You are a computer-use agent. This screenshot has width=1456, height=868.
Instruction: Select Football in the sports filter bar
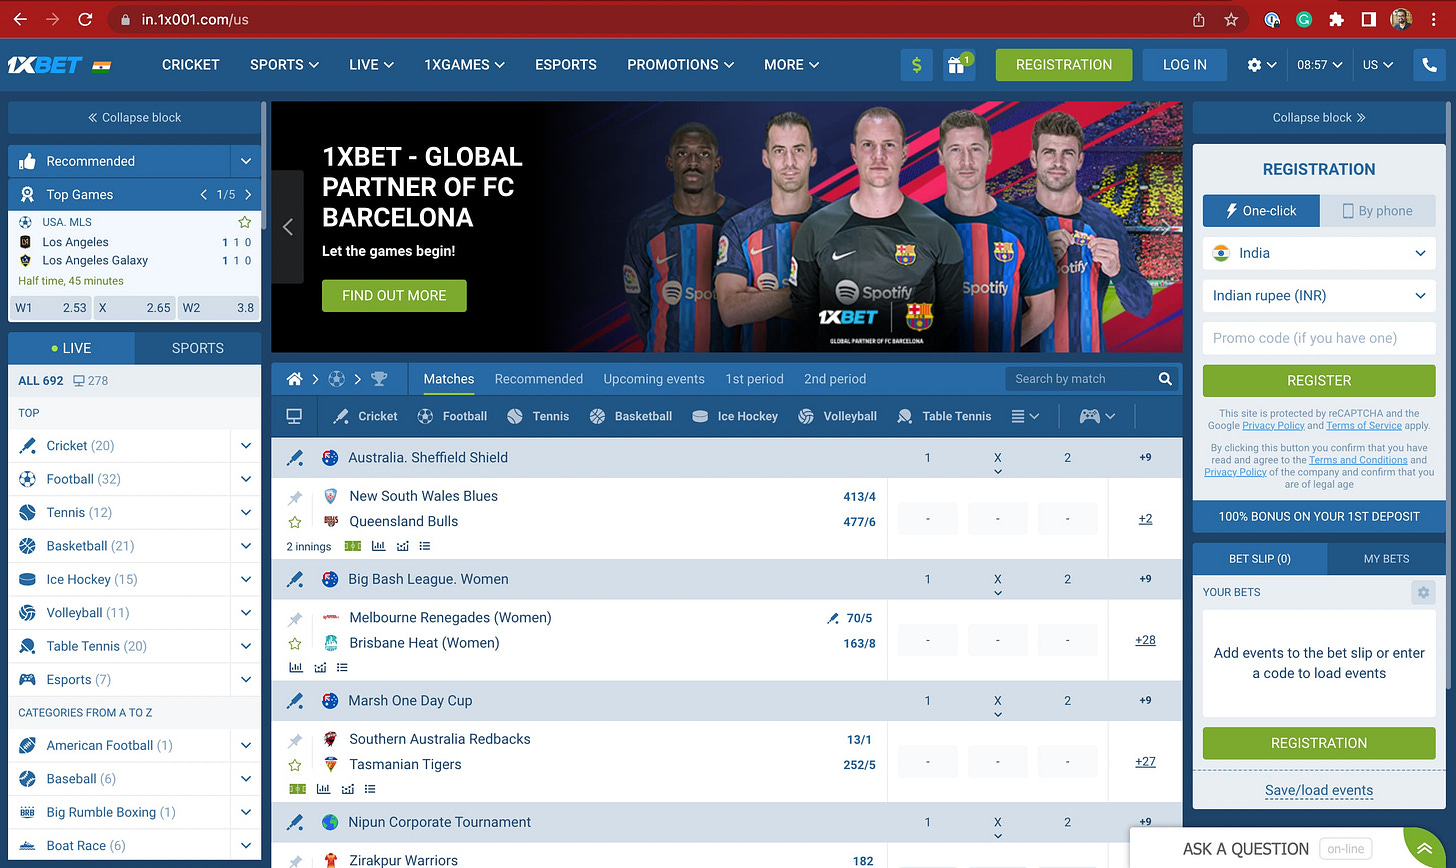452,416
